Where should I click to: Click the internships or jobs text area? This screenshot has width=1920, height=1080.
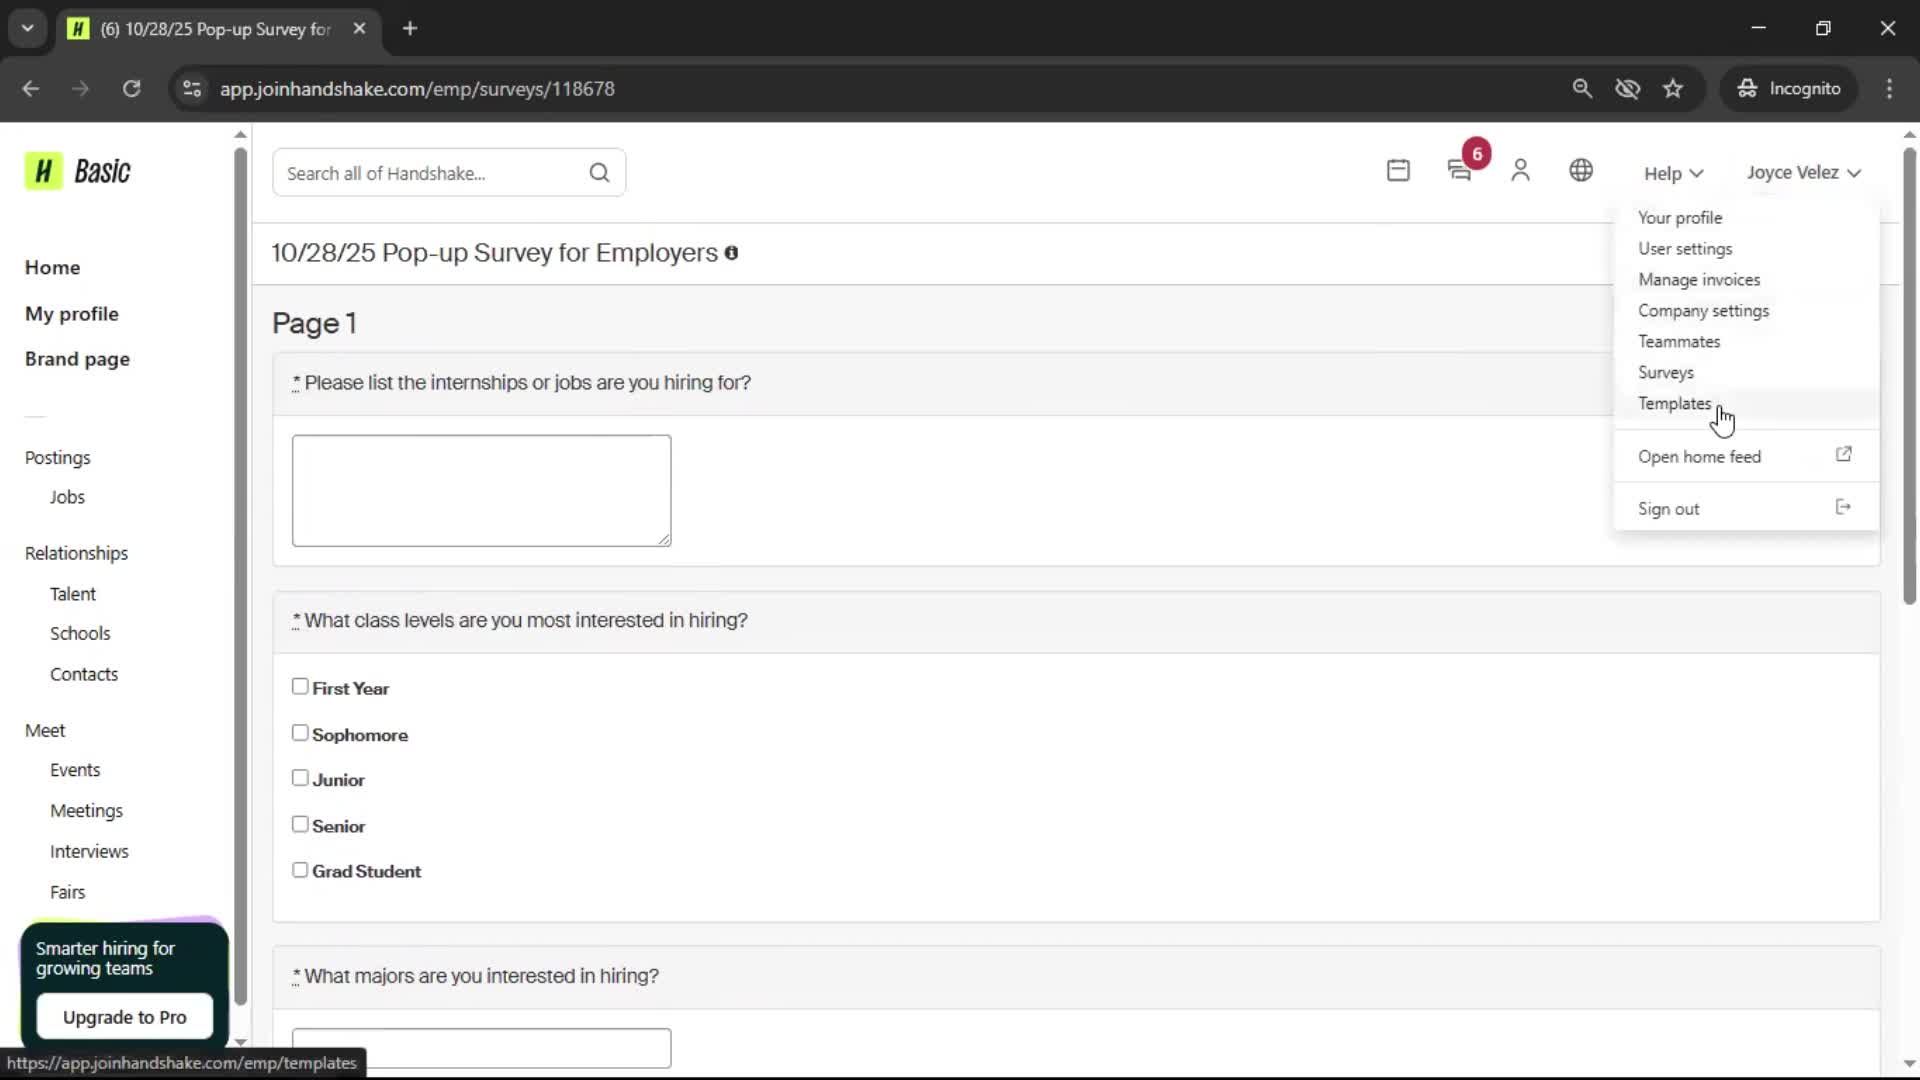pos(481,490)
